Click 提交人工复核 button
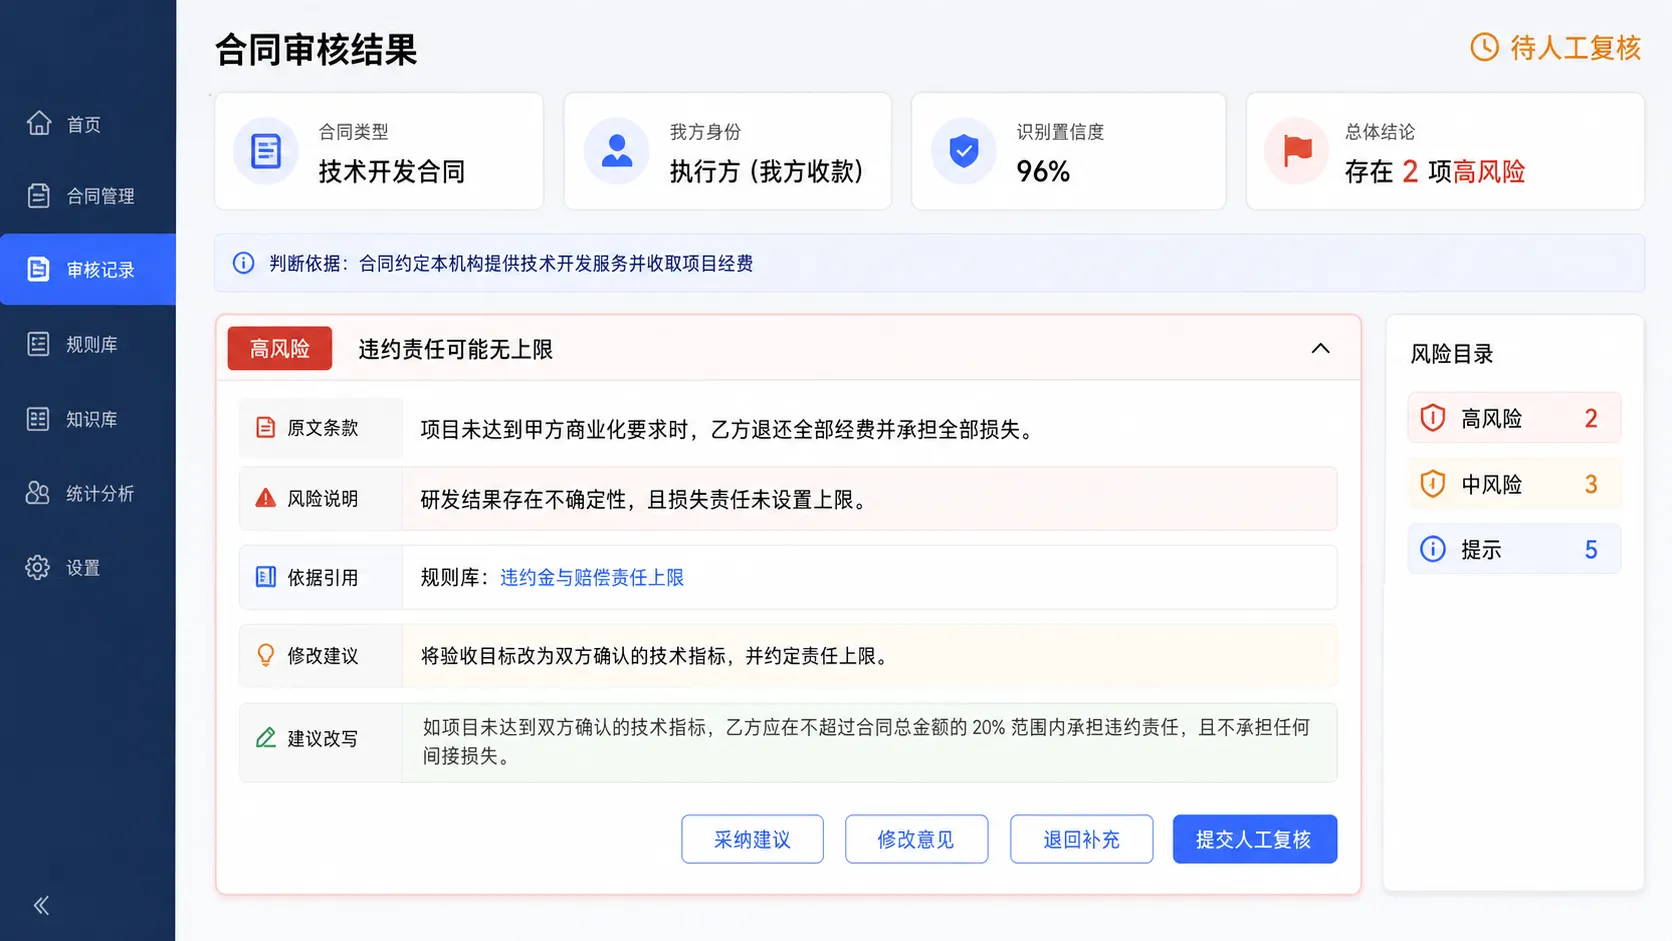This screenshot has width=1672, height=941. coord(1254,839)
